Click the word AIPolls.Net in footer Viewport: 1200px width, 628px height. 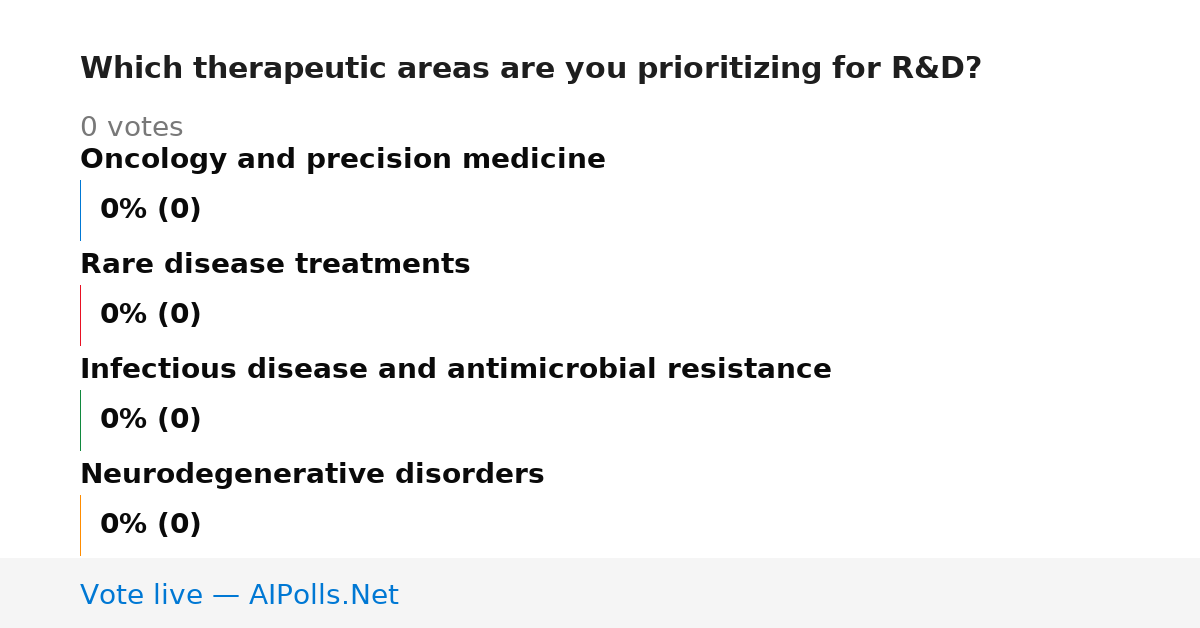[324, 595]
